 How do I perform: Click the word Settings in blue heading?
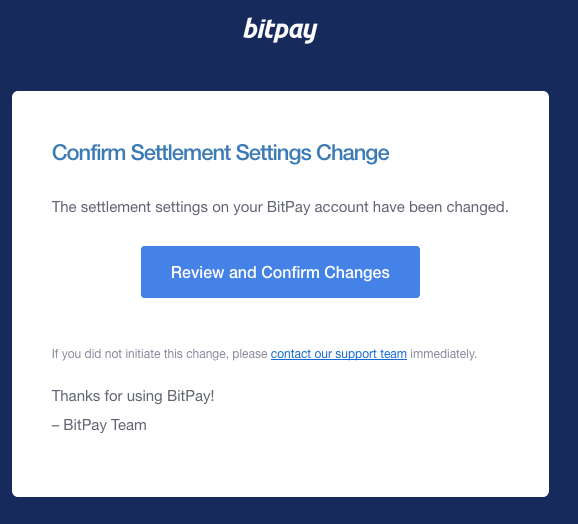[x=274, y=154]
